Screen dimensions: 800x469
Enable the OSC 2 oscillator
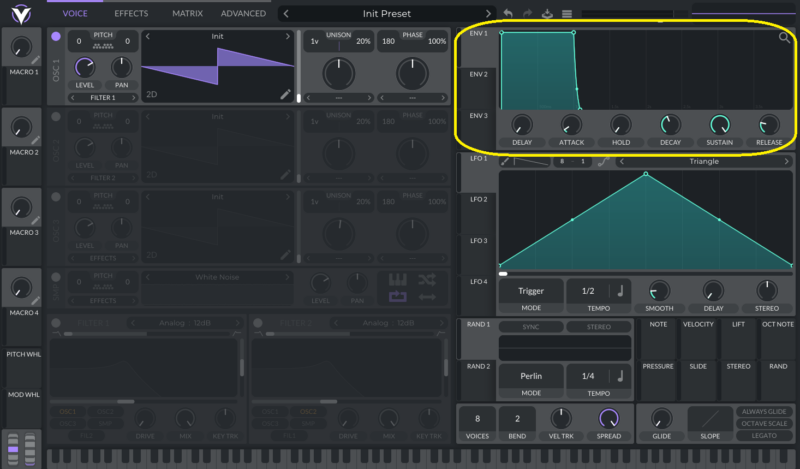pyautogui.click(x=55, y=117)
